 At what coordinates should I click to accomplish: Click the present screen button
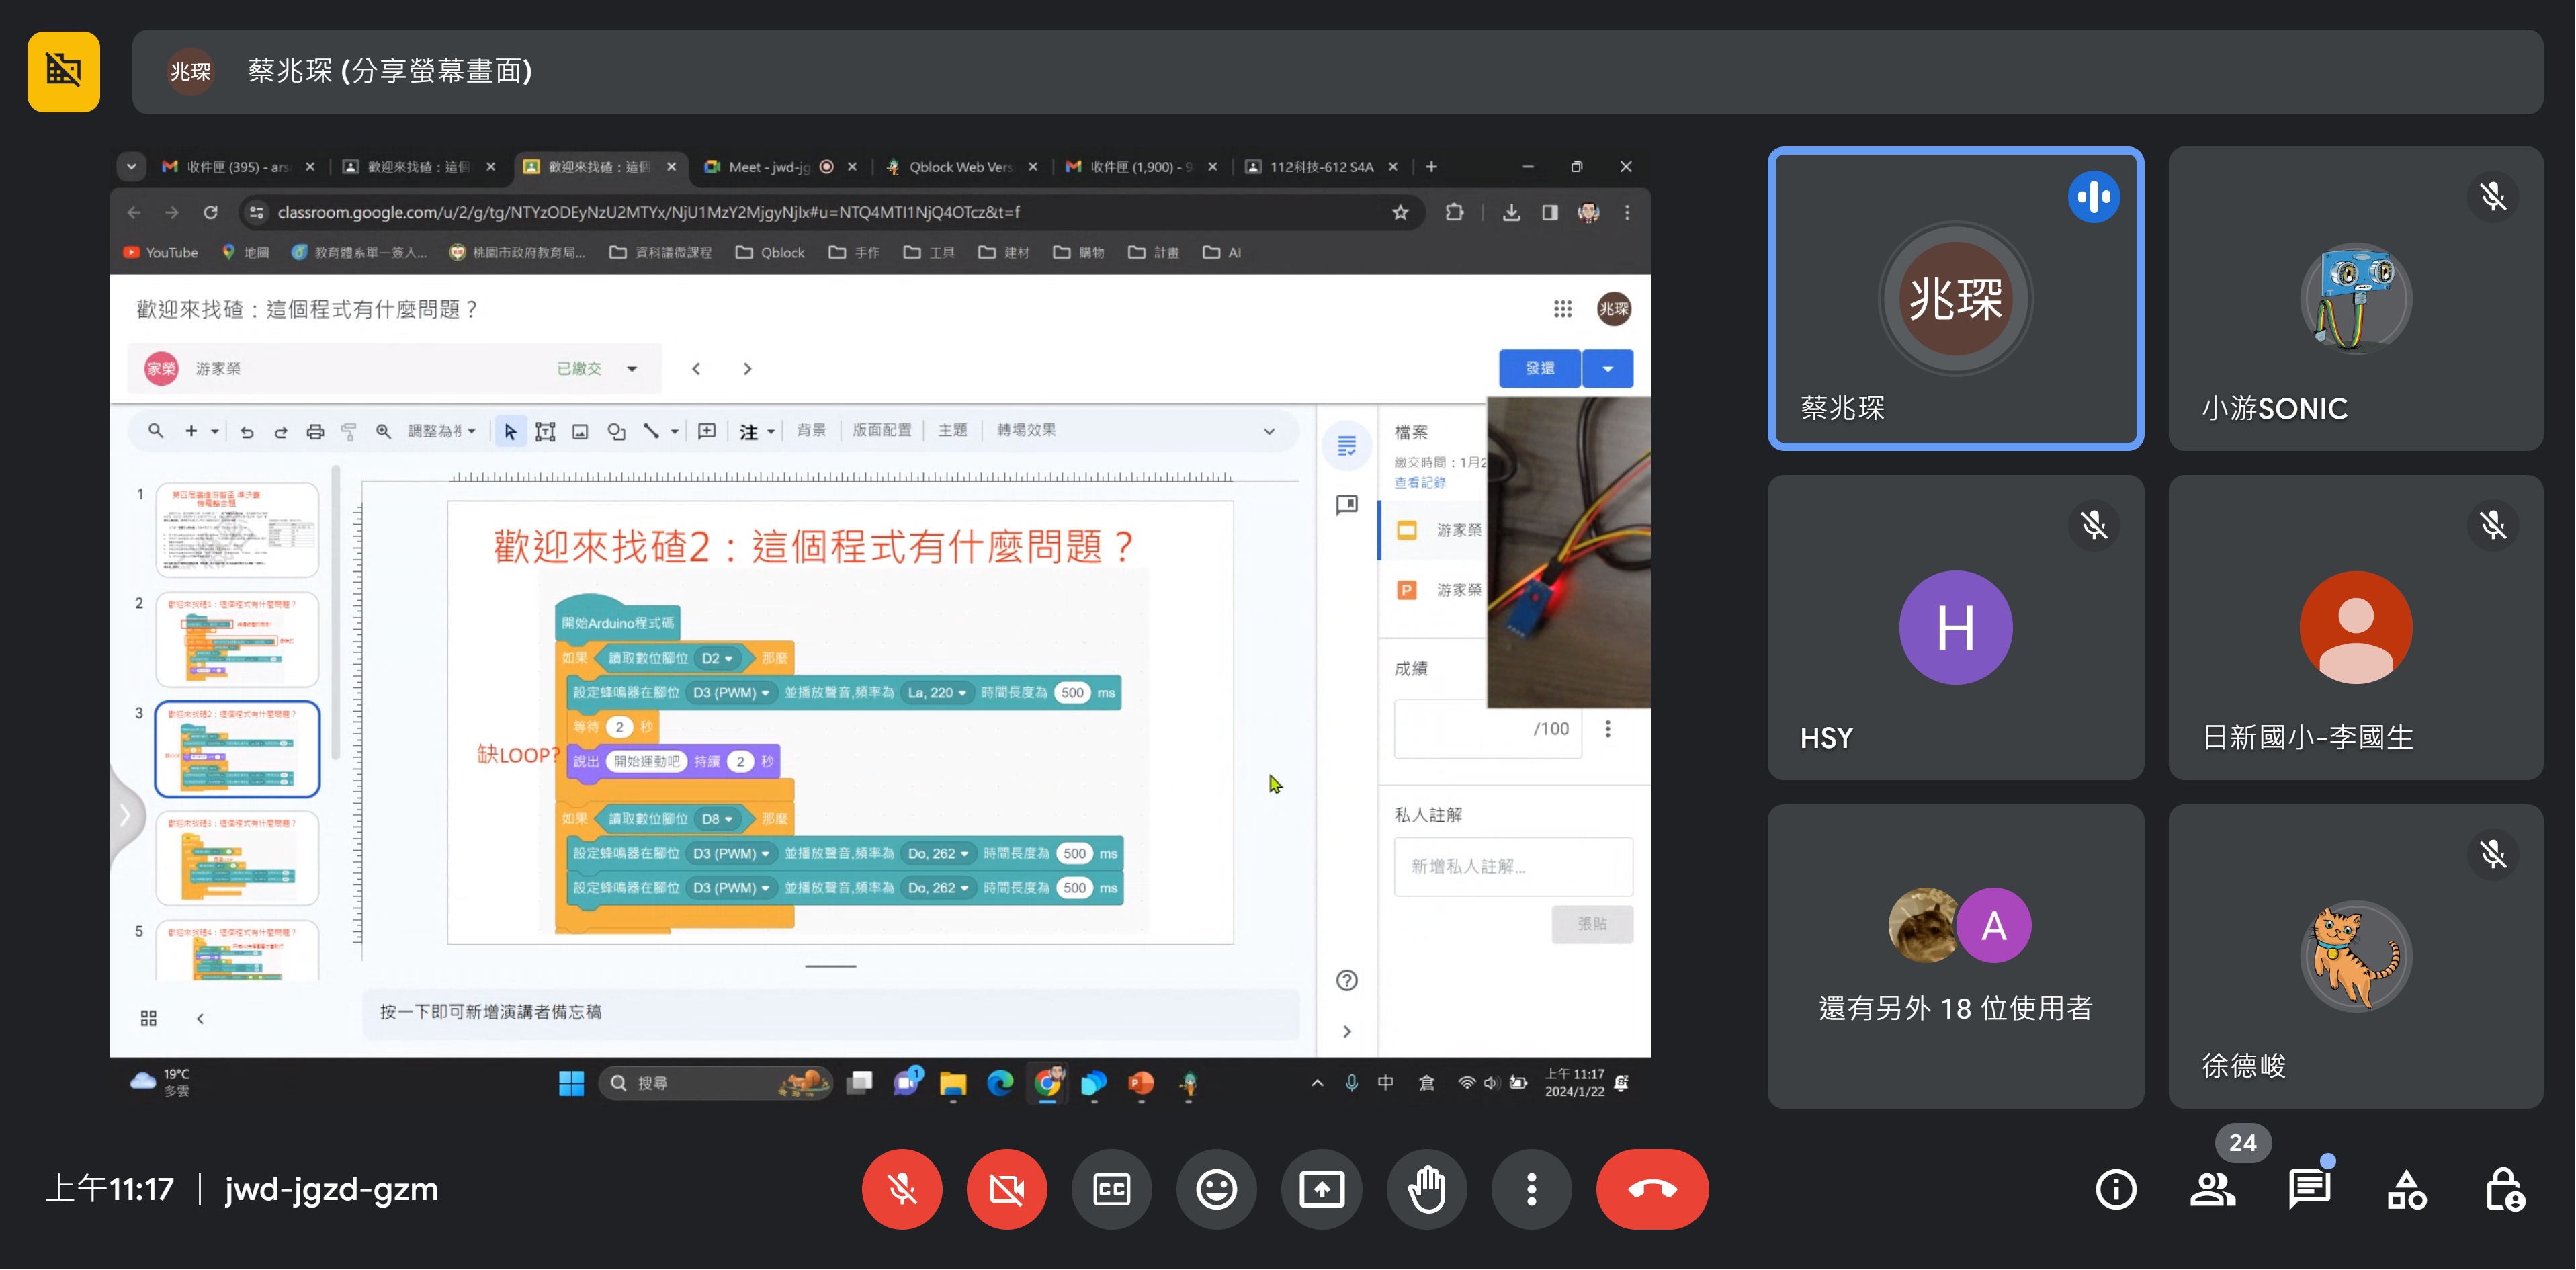tap(1322, 1189)
